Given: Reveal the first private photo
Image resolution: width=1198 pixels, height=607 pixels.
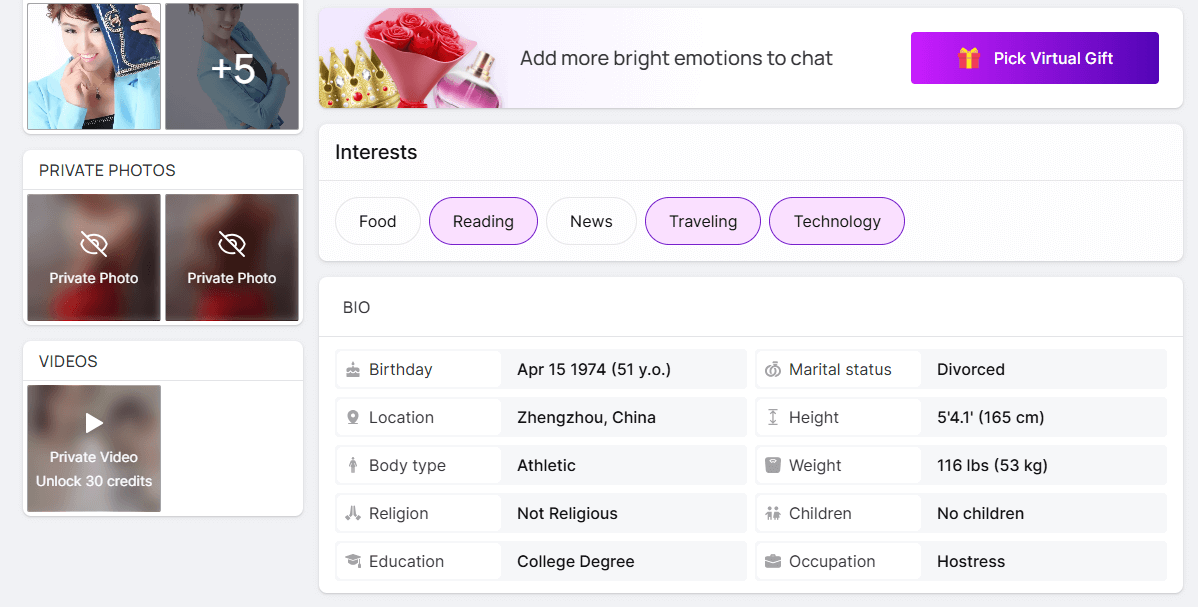Looking at the screenshot, I should click(x=94, y=257).
